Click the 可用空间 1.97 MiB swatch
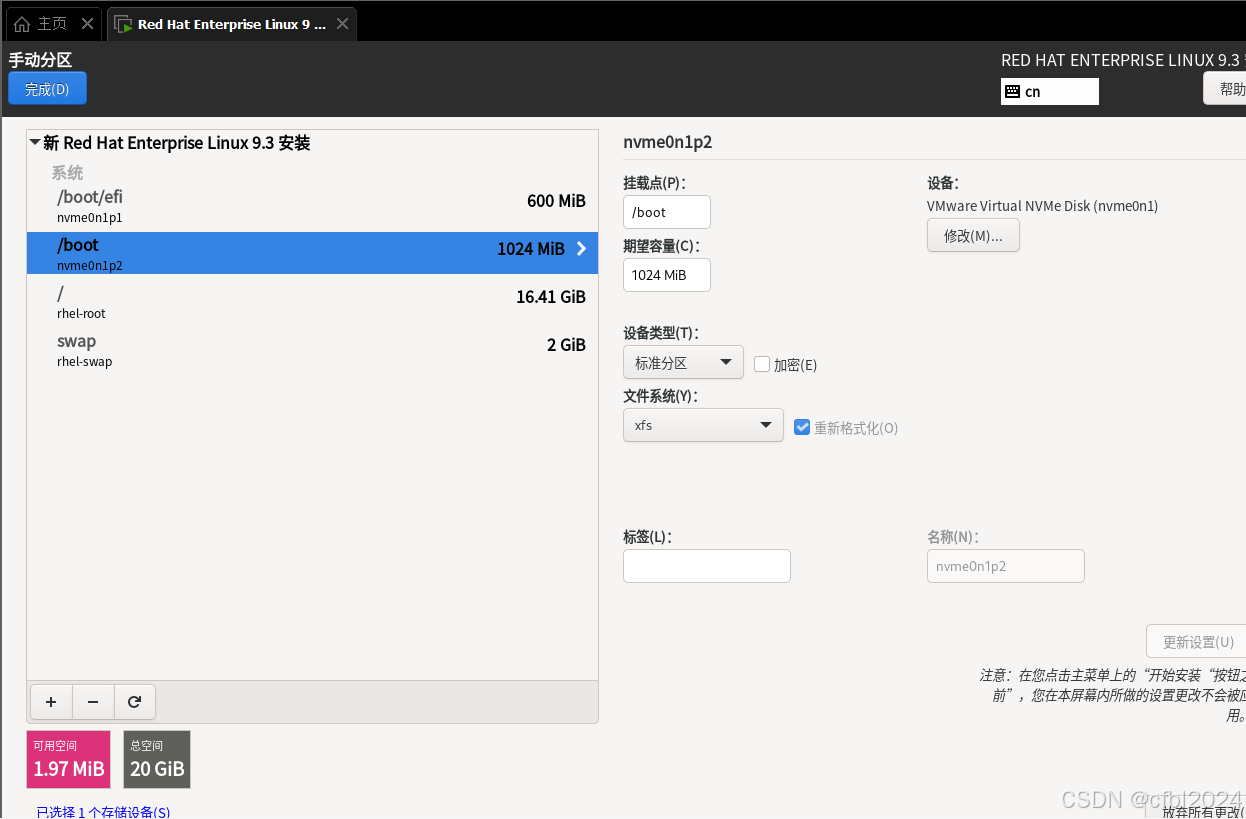The image size is (1246, 819). pos(69,759)
